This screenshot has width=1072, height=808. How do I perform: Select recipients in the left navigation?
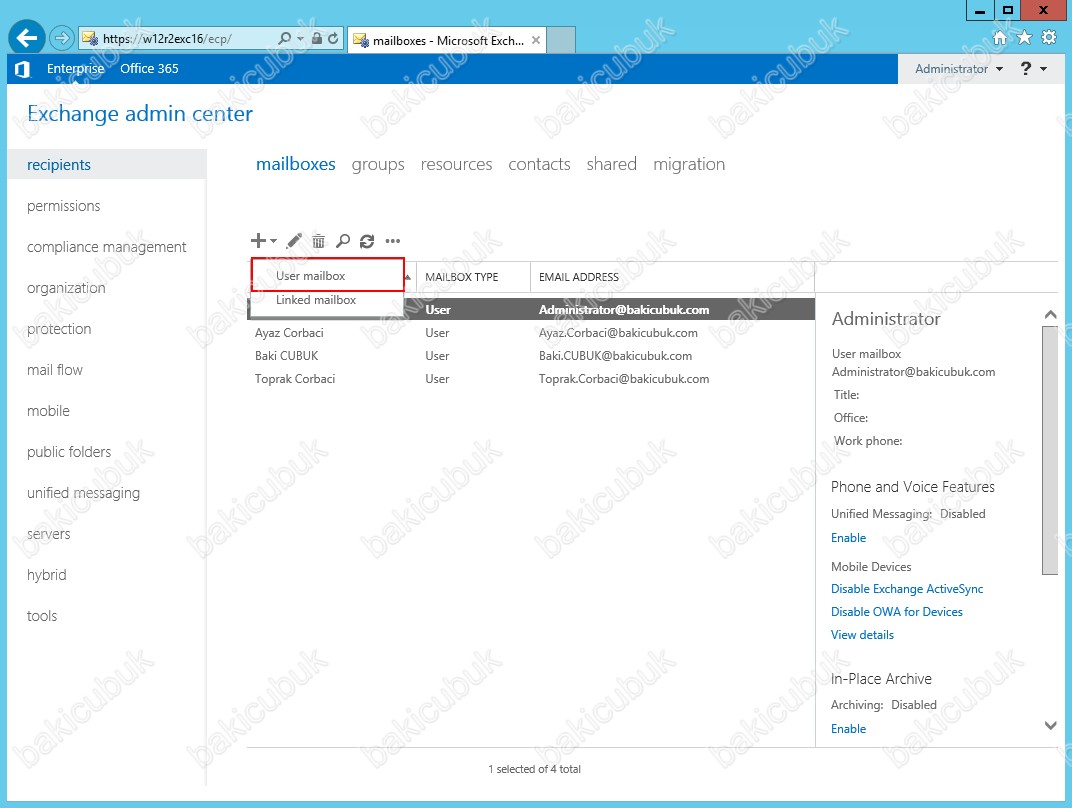107,165
